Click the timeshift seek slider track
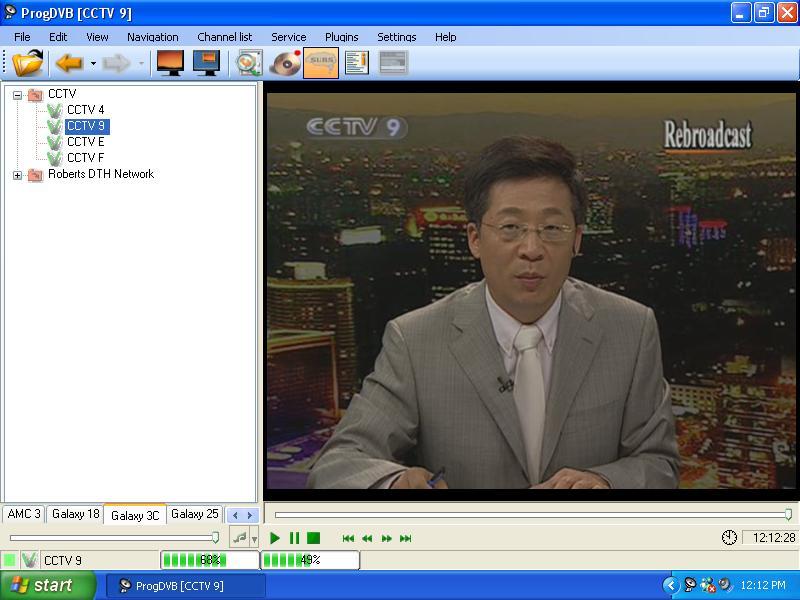The image size is (800, 600). 531,515
